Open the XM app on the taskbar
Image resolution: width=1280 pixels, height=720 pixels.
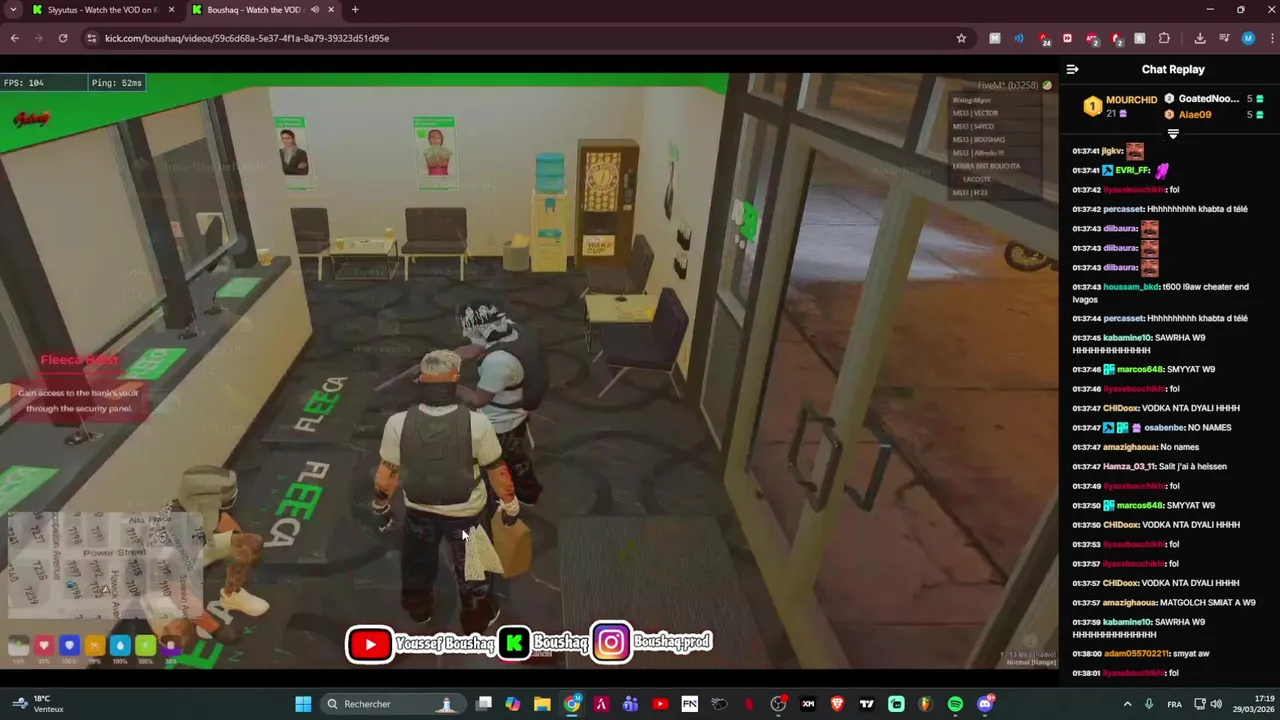tap(808, 704)
